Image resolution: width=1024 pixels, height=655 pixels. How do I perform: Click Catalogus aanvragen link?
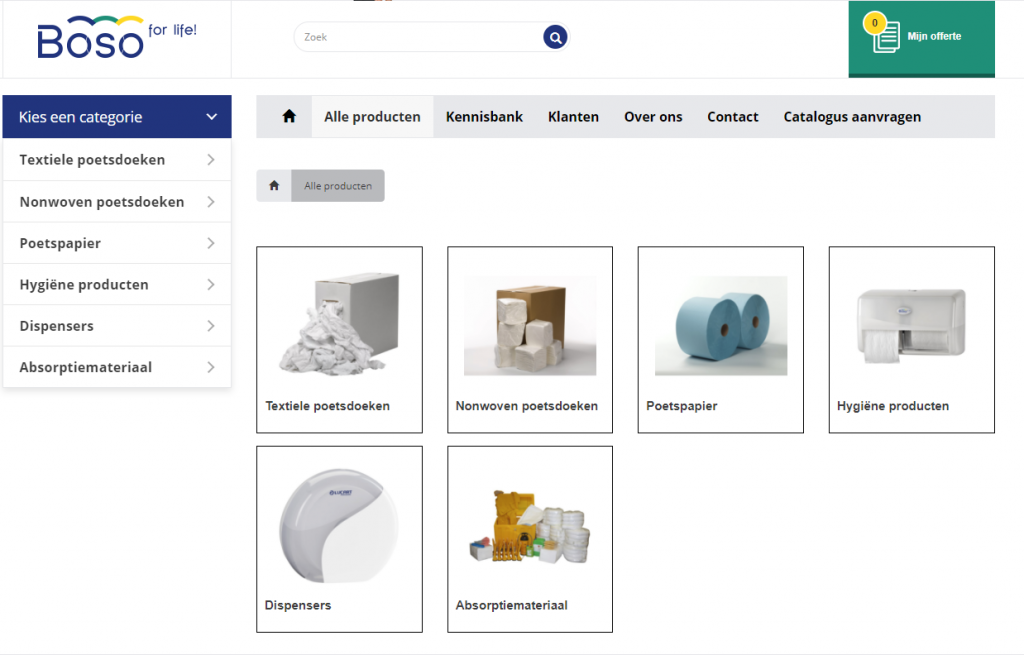click(x=852, y=117)
